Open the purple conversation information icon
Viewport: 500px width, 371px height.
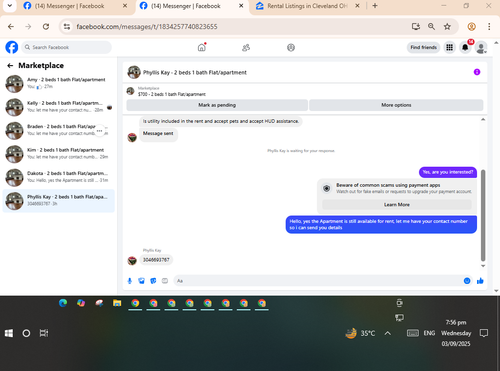[477, 72]
